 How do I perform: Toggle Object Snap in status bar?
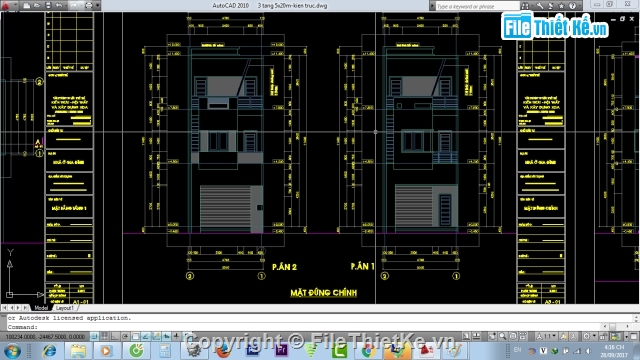(136, 337)
